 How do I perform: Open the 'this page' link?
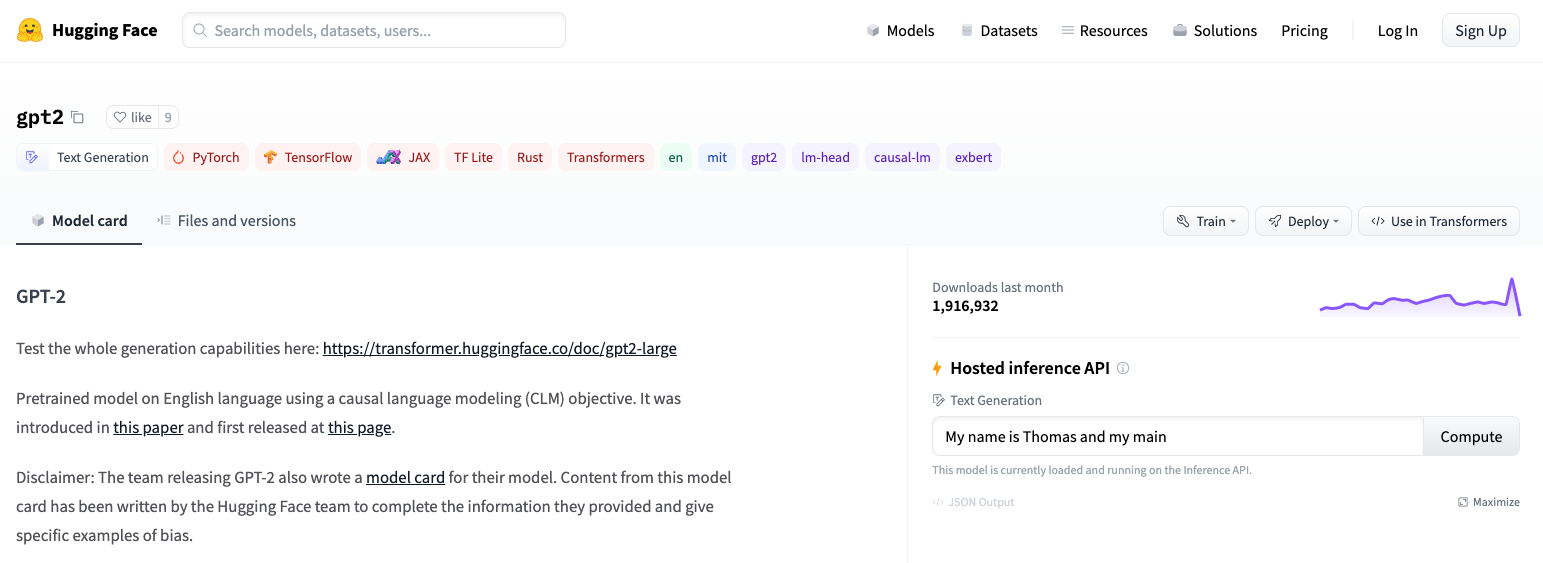tap(360, 428)
